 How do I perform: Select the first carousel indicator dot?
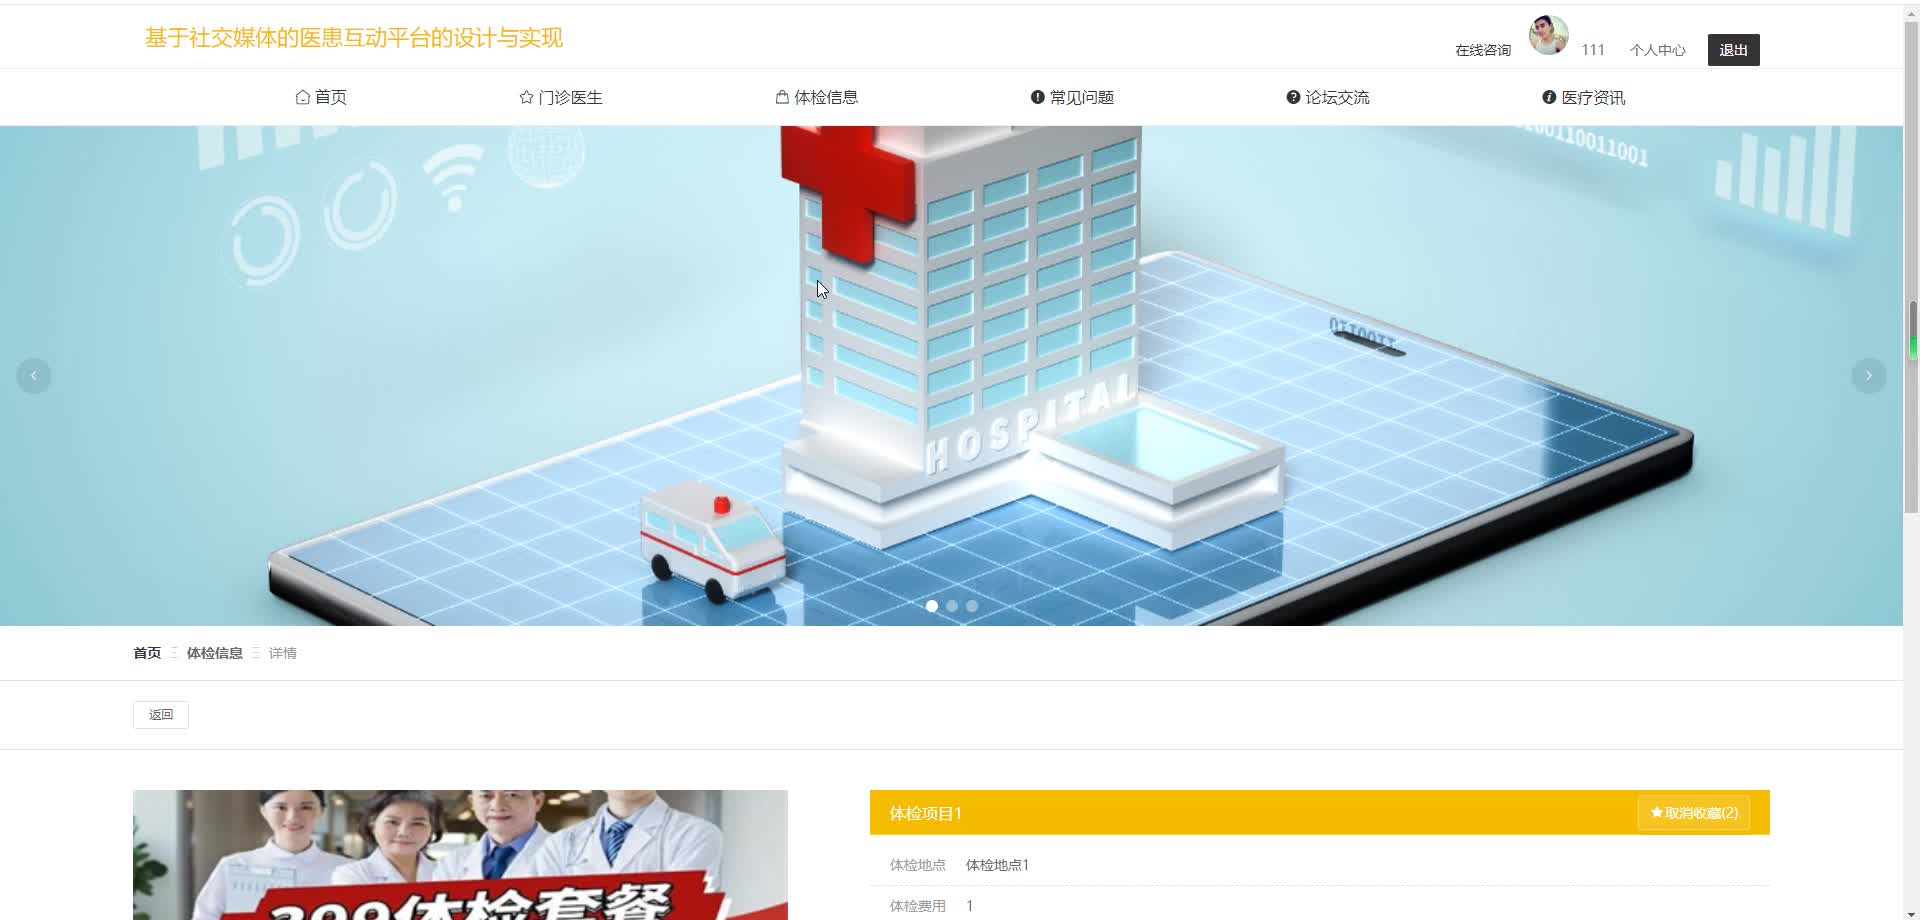(x=932, y=606)
